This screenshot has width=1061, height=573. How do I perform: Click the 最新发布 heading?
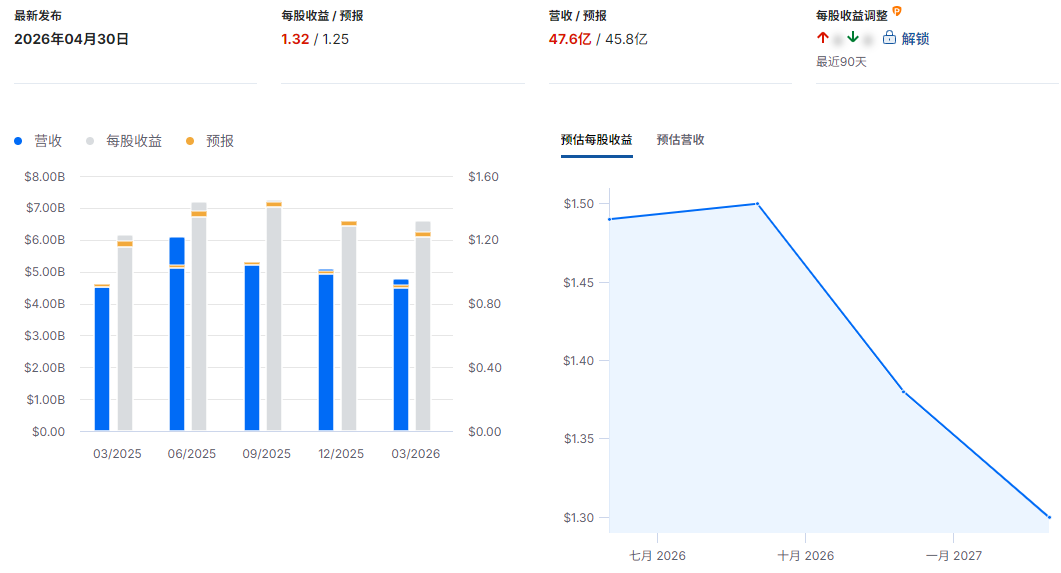click(x=38, y=16)
